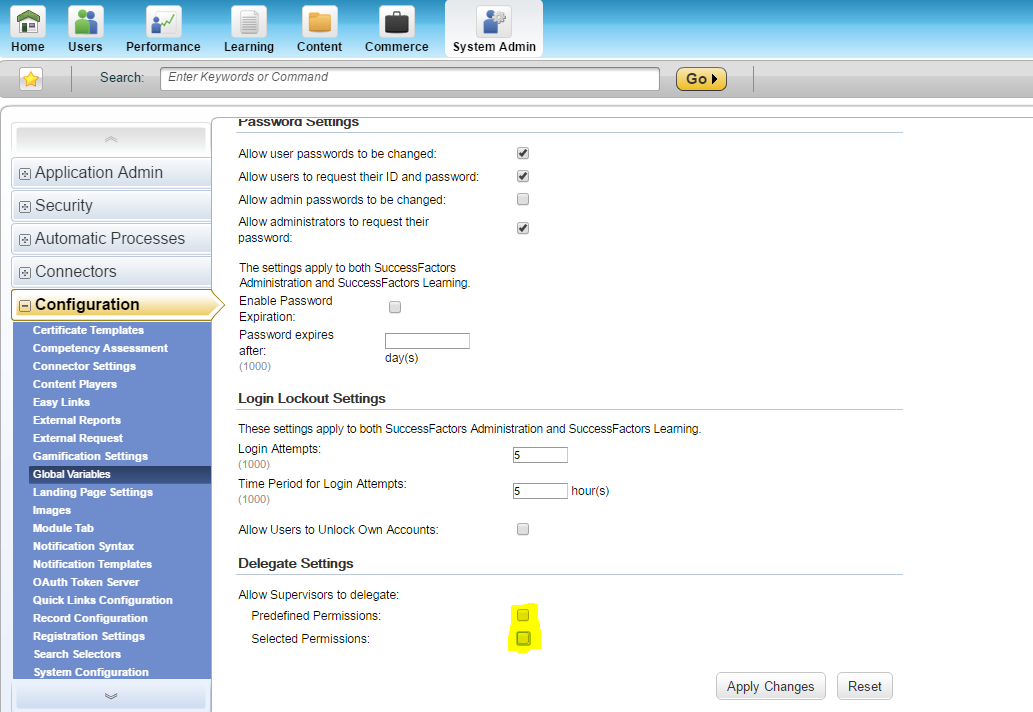Expand the Connectors section
Image resolution: width=1033 pixels, height=712 pixels.
[25, 273]
